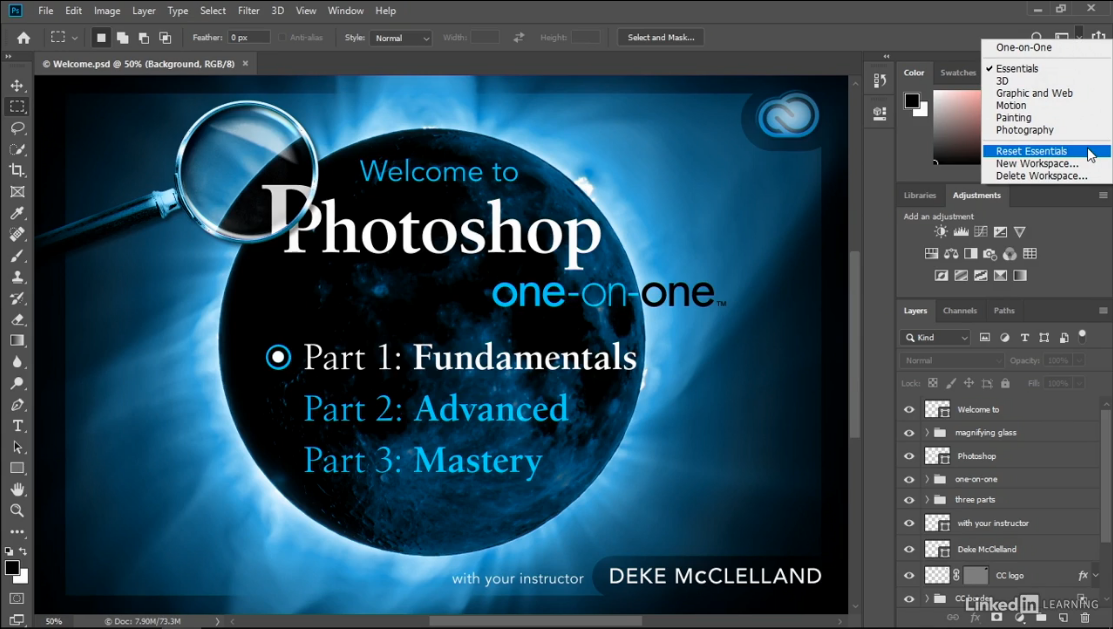This screenshot has width=1113, height=629.
Task: Add a Levels adjustment
Action: point(961,232)
